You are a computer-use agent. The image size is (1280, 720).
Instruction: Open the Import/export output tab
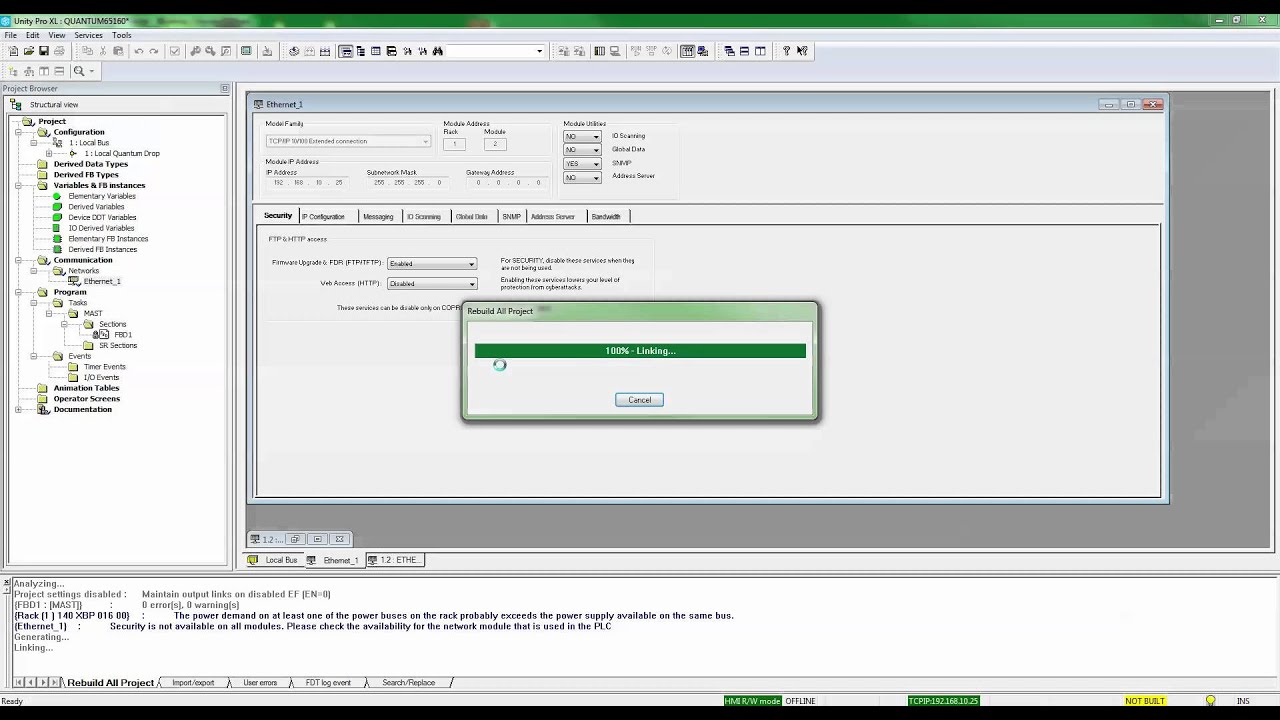coord(193,683)
